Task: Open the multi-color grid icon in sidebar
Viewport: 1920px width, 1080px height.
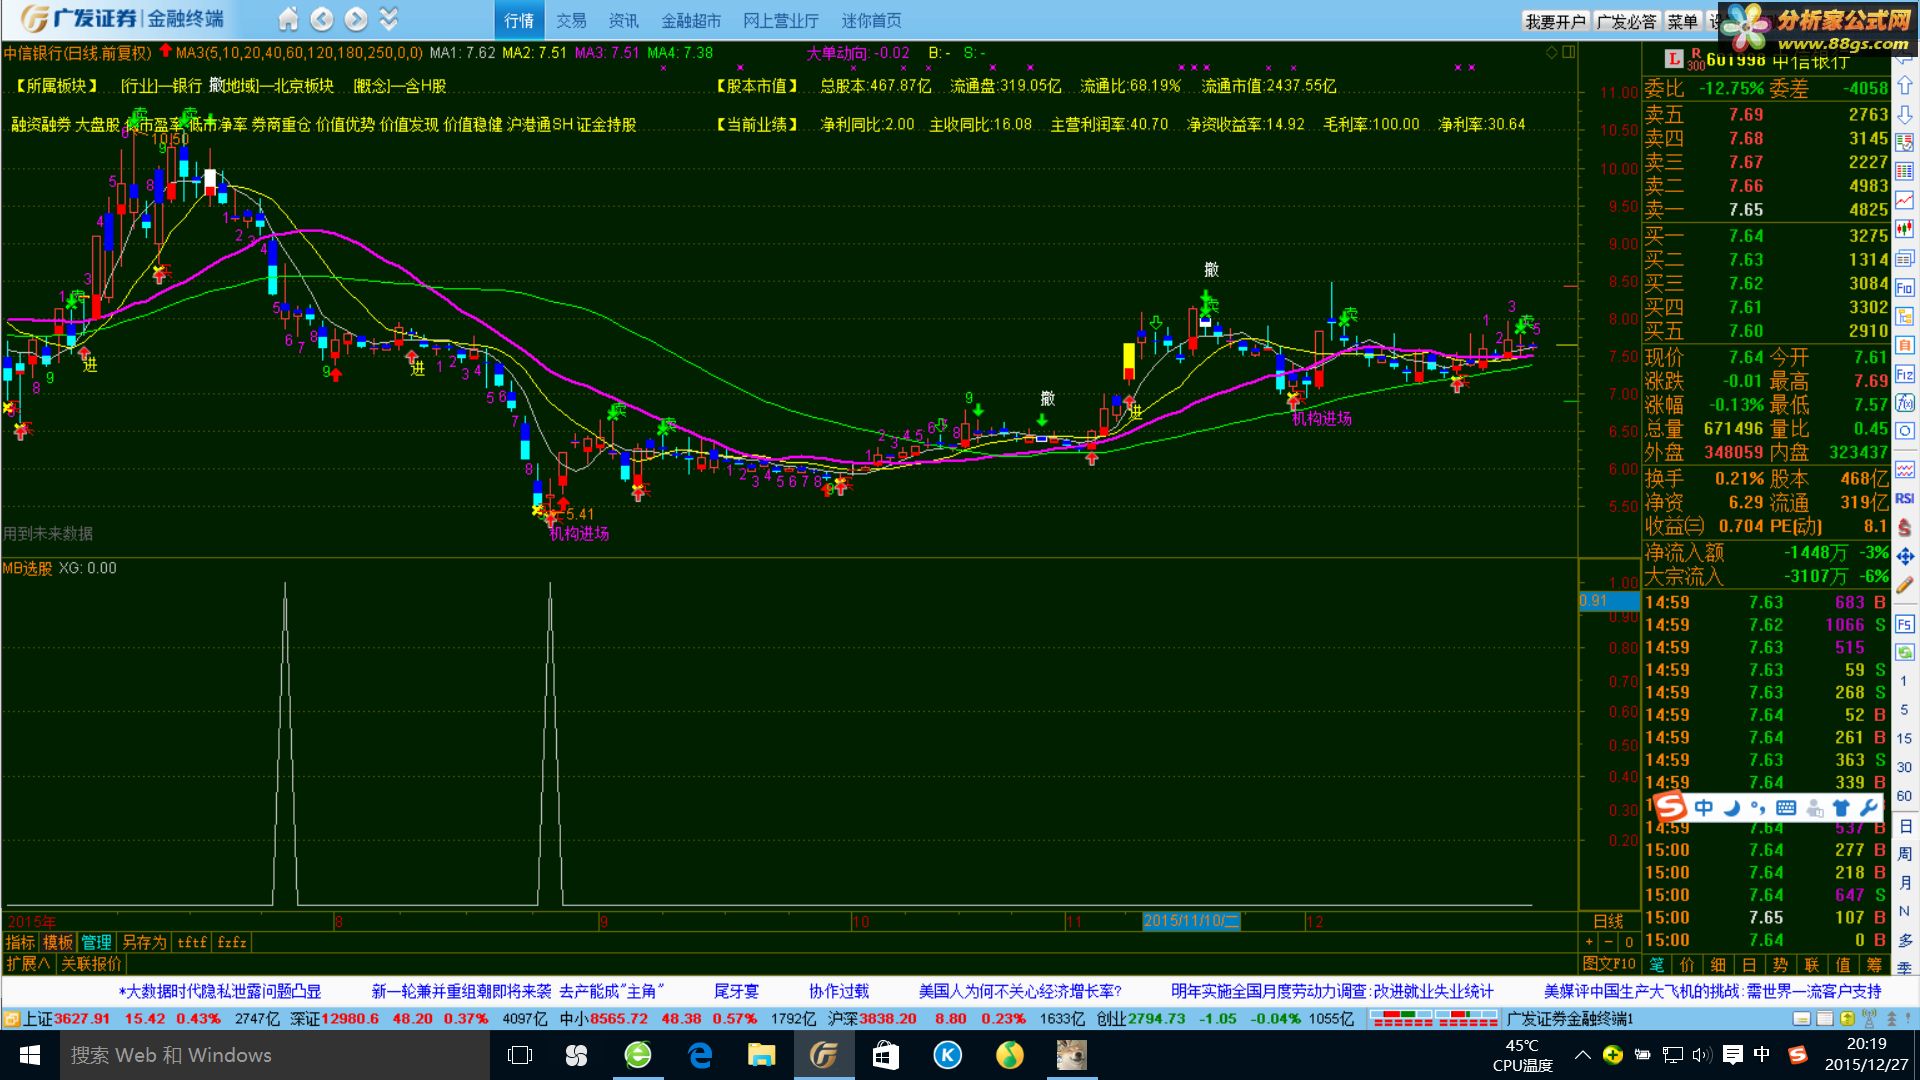Action: coord(1905,172)
